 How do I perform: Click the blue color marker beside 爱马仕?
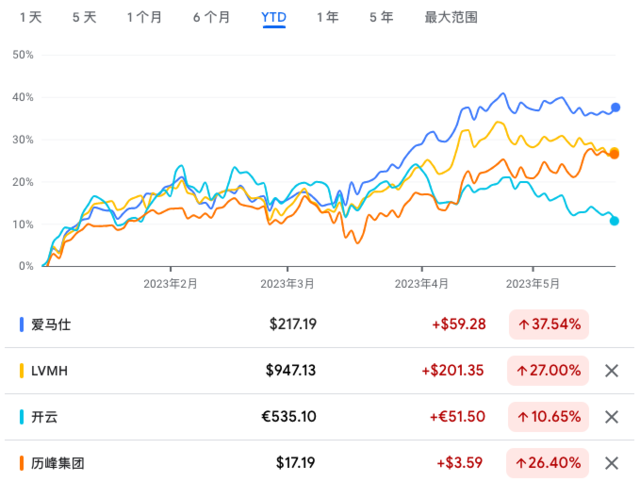22,324
